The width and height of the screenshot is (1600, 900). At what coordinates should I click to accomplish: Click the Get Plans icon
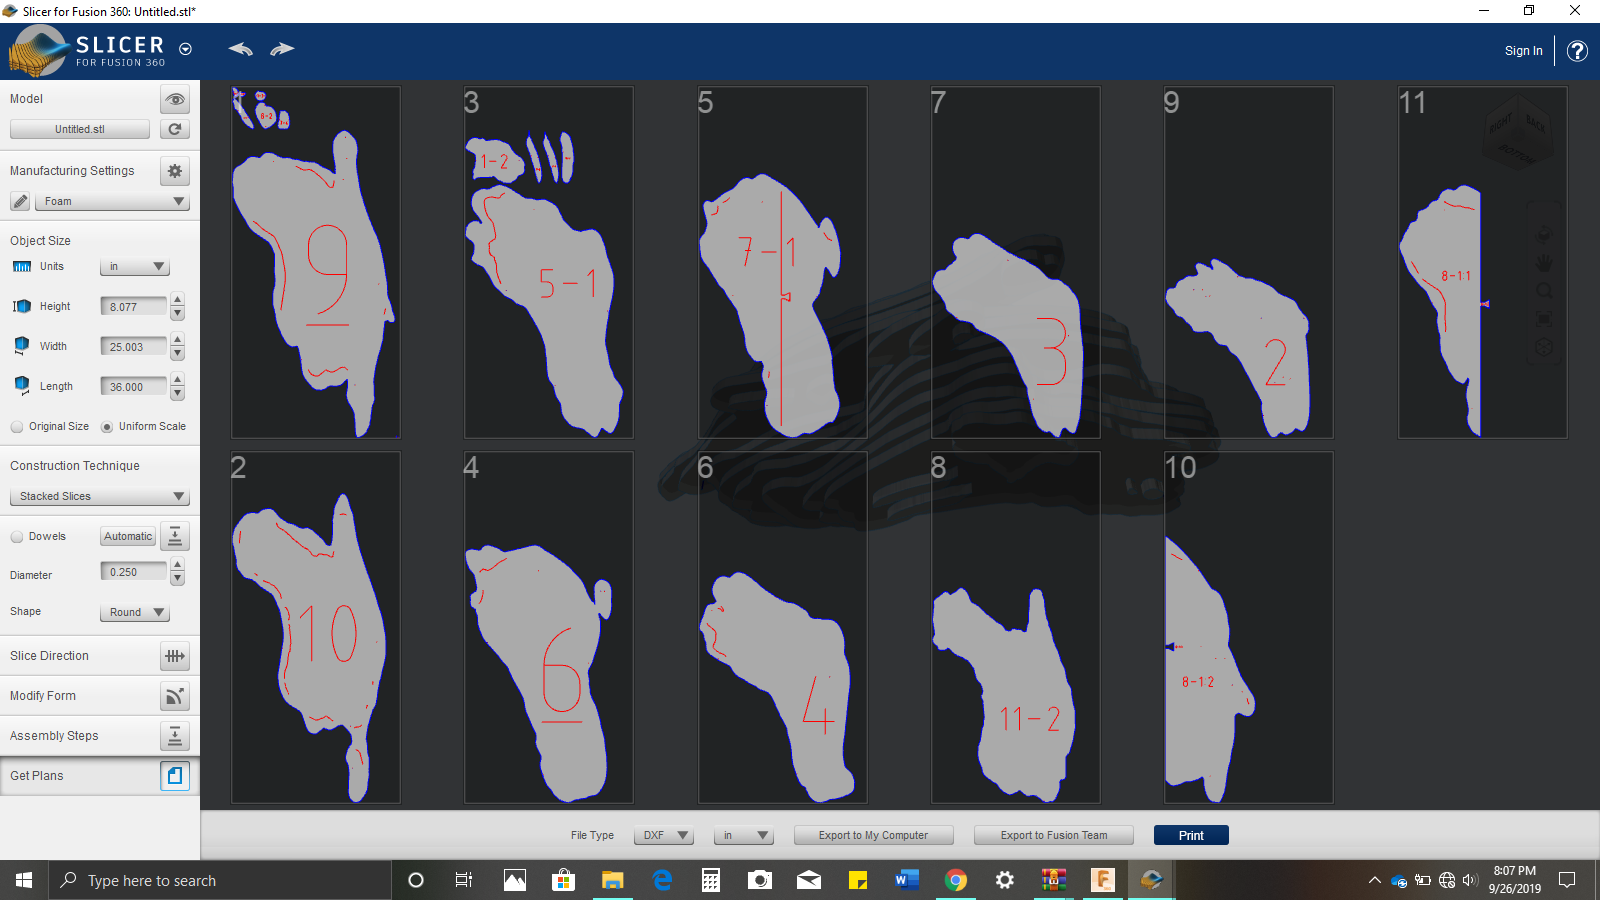[x=175, y=776]
